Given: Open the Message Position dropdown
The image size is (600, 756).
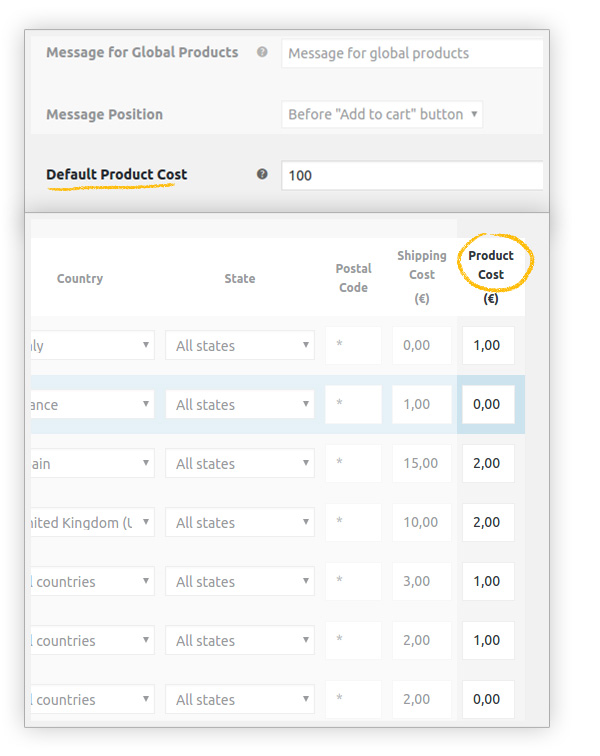Looking at the screenshot, I should [x=382, y=114].
